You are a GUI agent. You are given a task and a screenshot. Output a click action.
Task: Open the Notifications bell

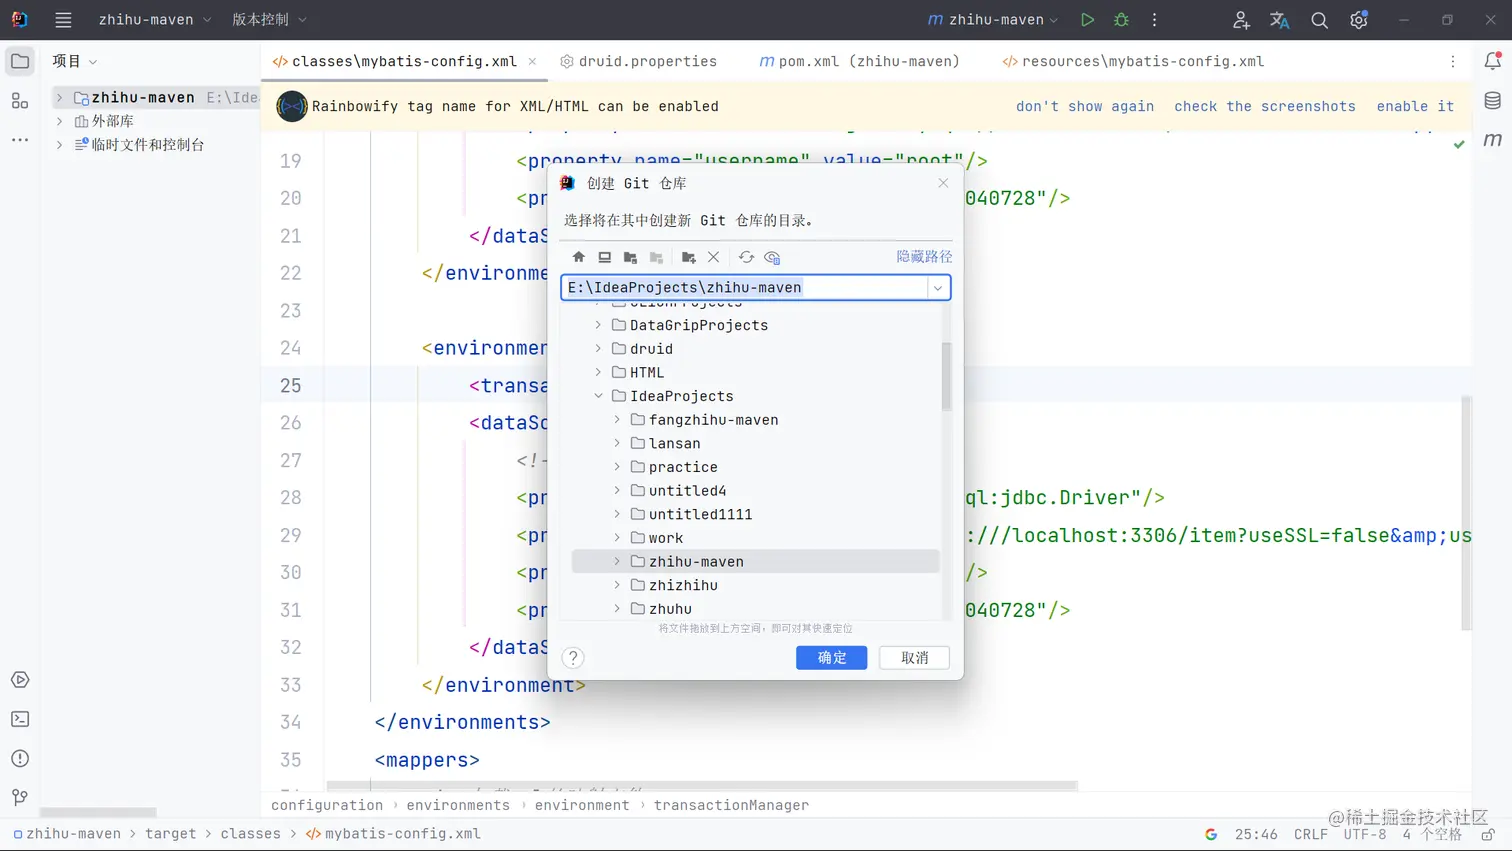coord(1492,62)
